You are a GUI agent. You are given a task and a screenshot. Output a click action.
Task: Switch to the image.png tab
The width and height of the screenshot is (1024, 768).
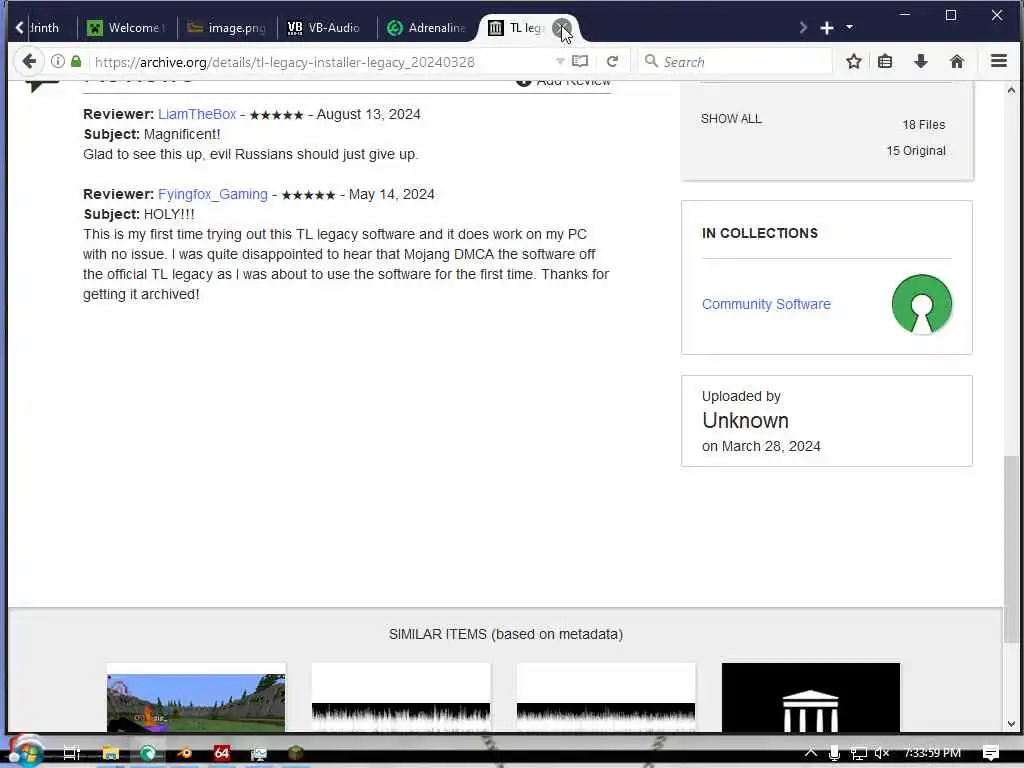[x=227, y=27]
